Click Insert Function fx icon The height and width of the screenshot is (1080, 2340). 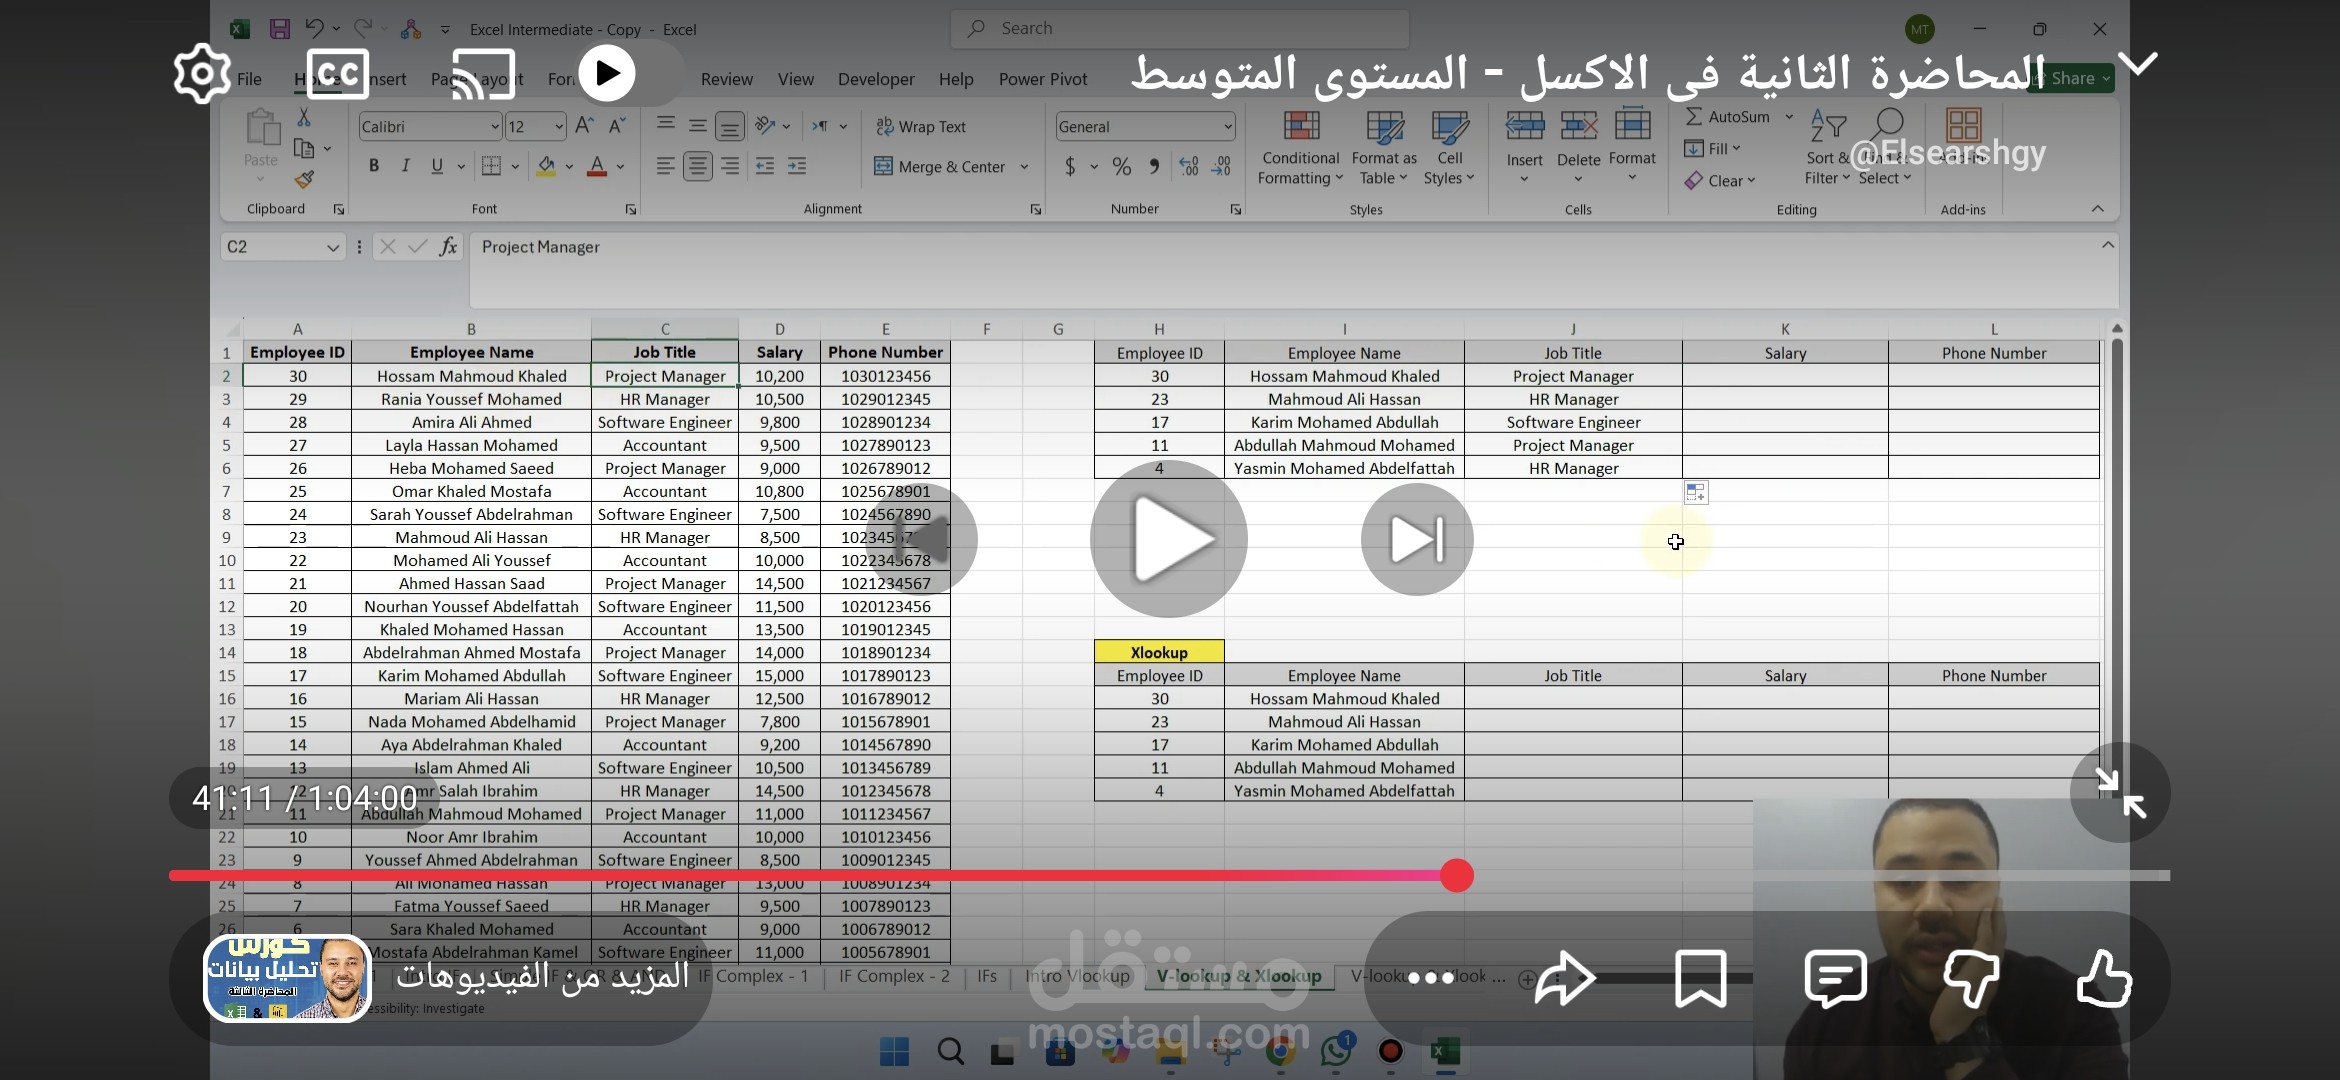coord(448,247)
